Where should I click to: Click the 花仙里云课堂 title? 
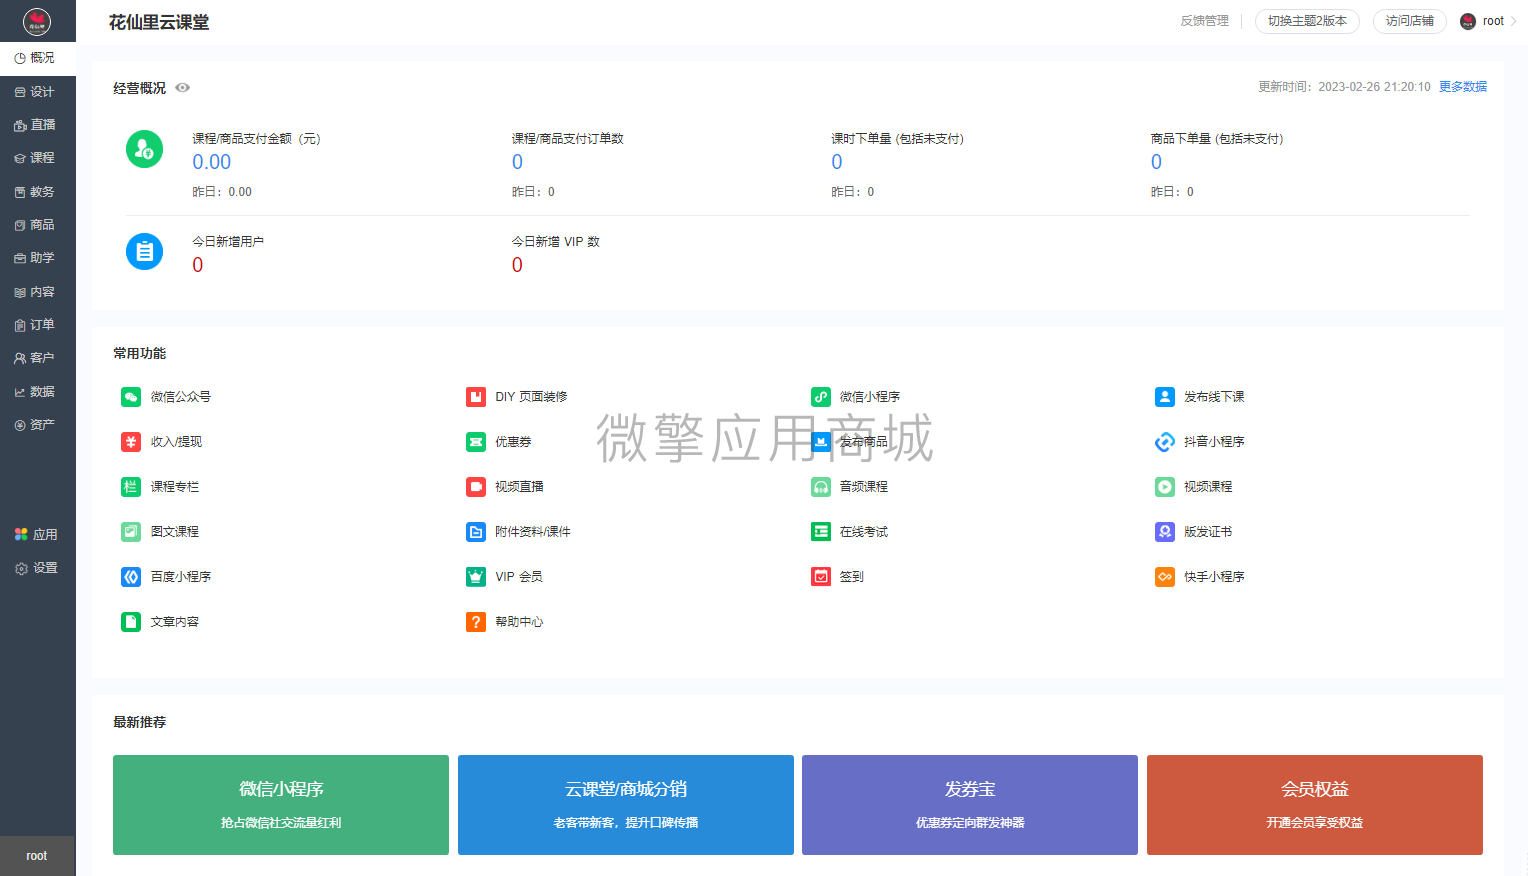tap(159, 22)
